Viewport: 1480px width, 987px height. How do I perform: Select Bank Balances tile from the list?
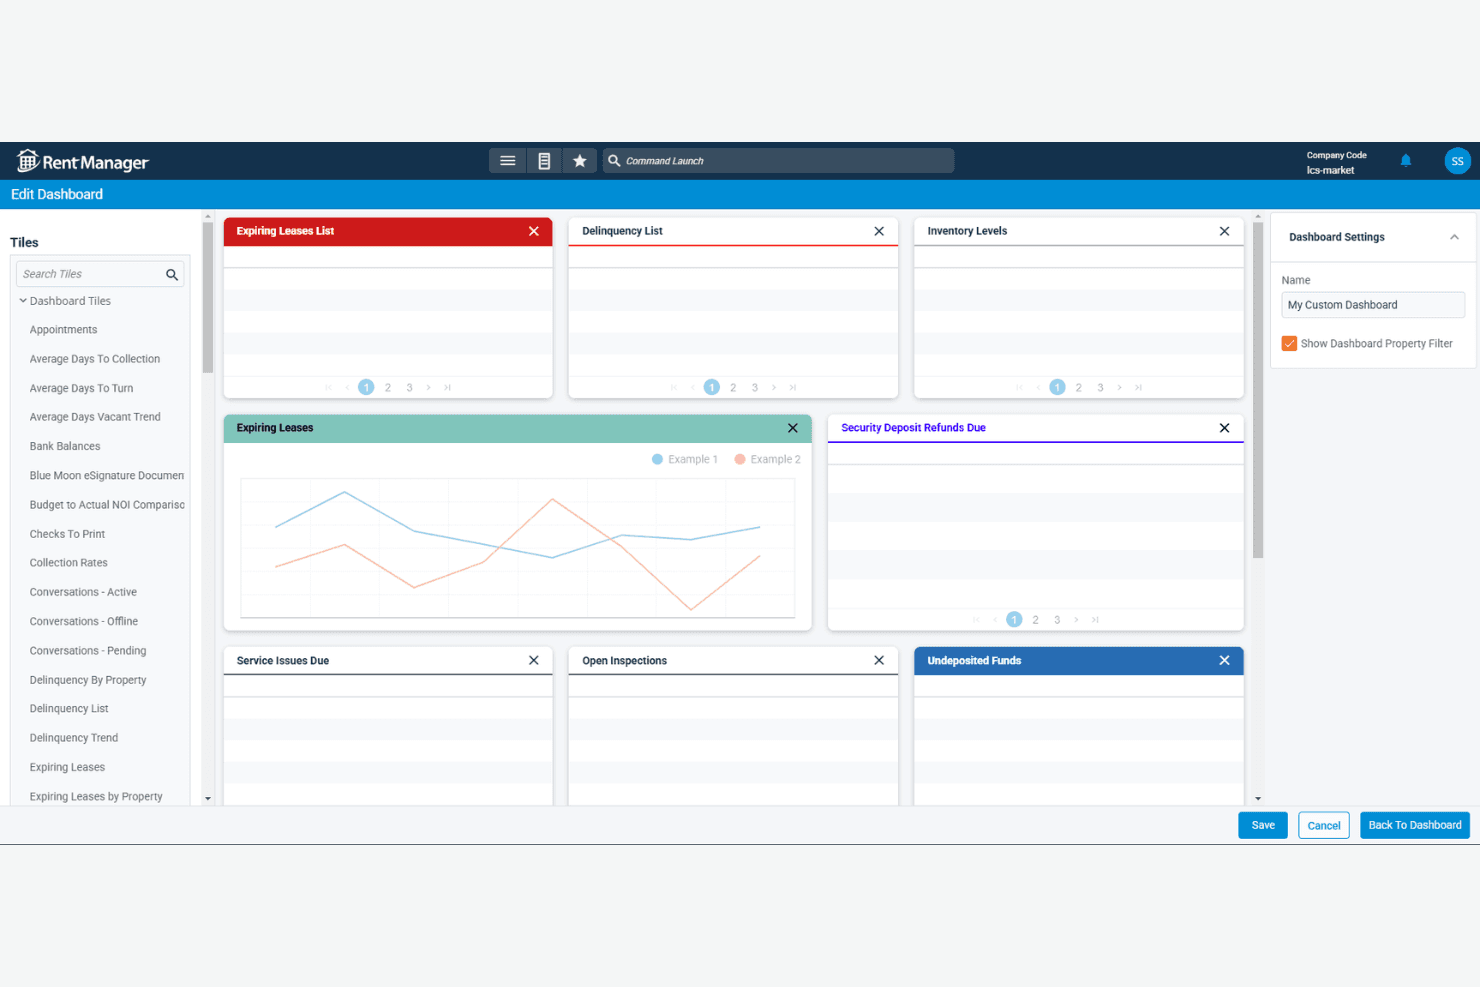65,447
